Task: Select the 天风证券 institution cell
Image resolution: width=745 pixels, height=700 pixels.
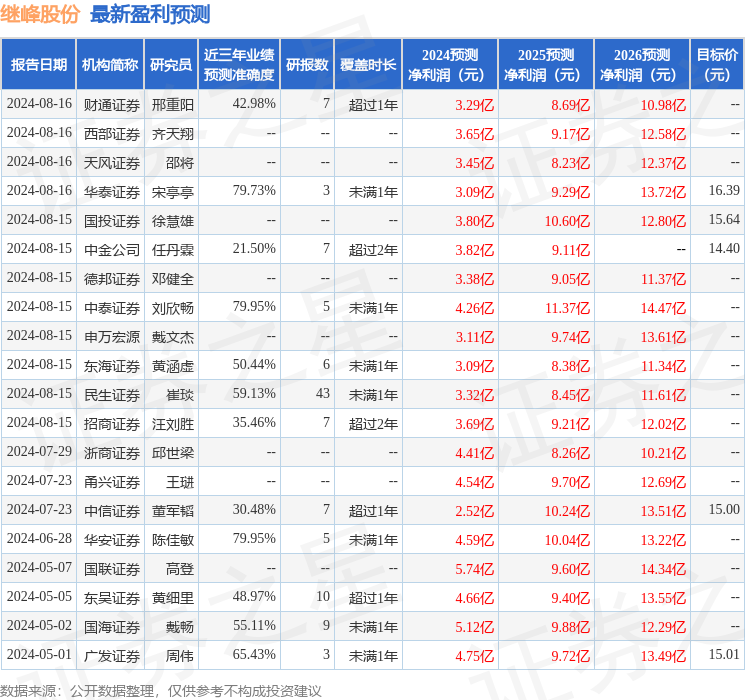Action: (x=112, y=163)
